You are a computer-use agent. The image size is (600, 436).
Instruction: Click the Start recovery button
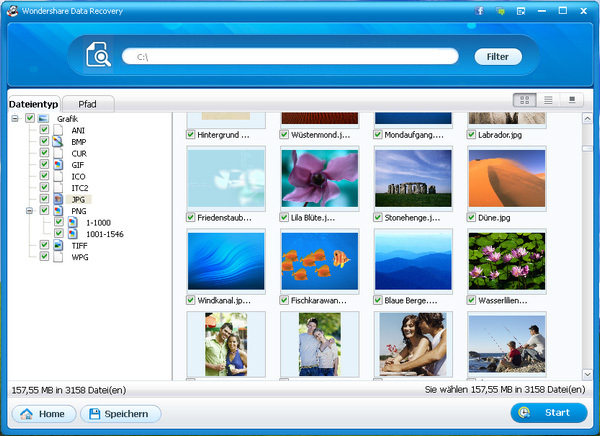(548, 413)
